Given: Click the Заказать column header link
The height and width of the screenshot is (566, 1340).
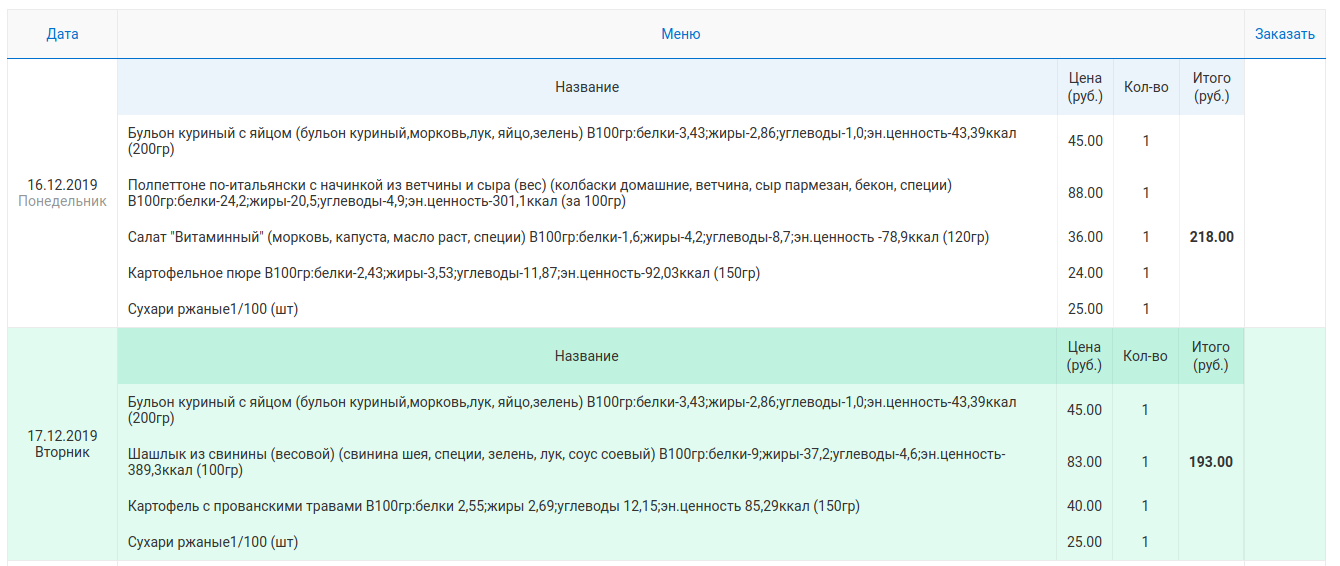Looking at the screenshot, I should 1285,34.
